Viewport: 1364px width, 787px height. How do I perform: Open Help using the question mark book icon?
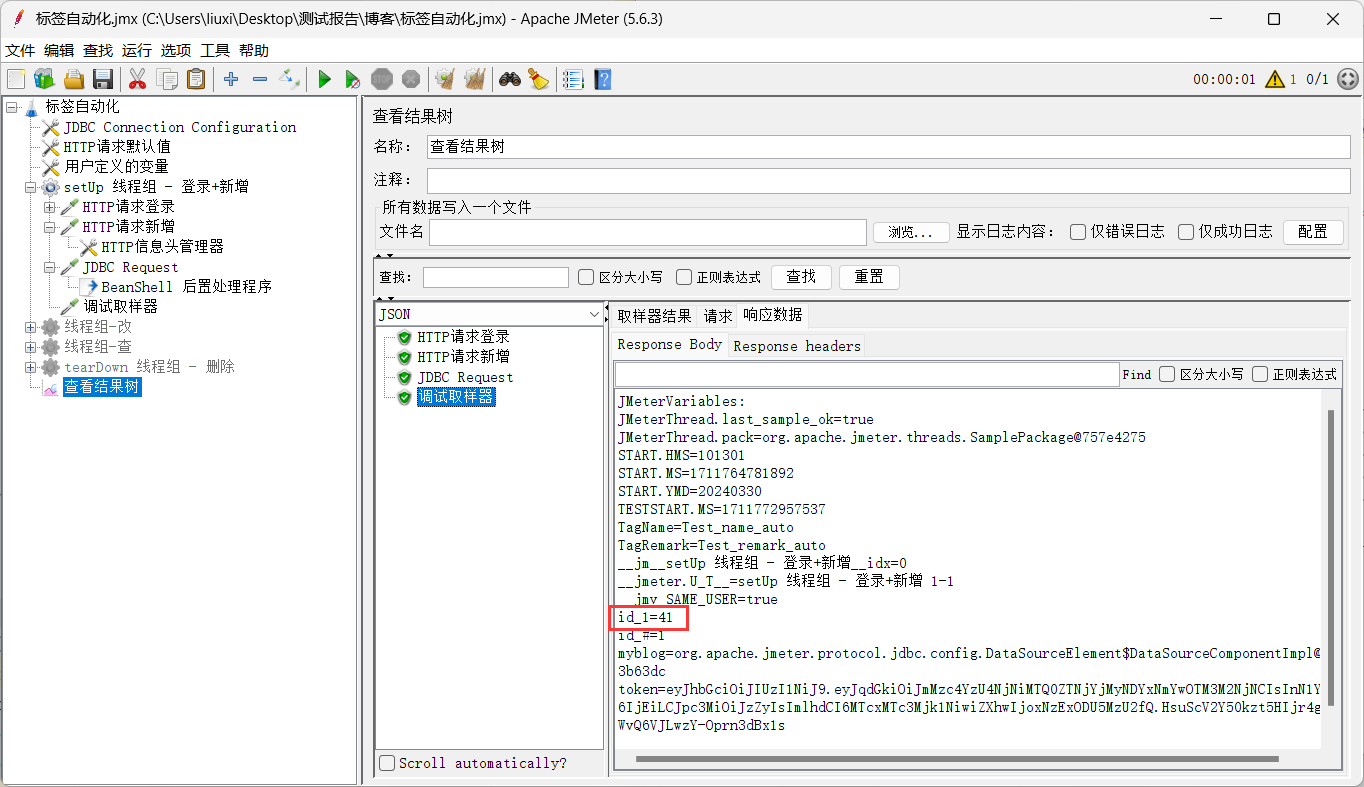point(602,79)
